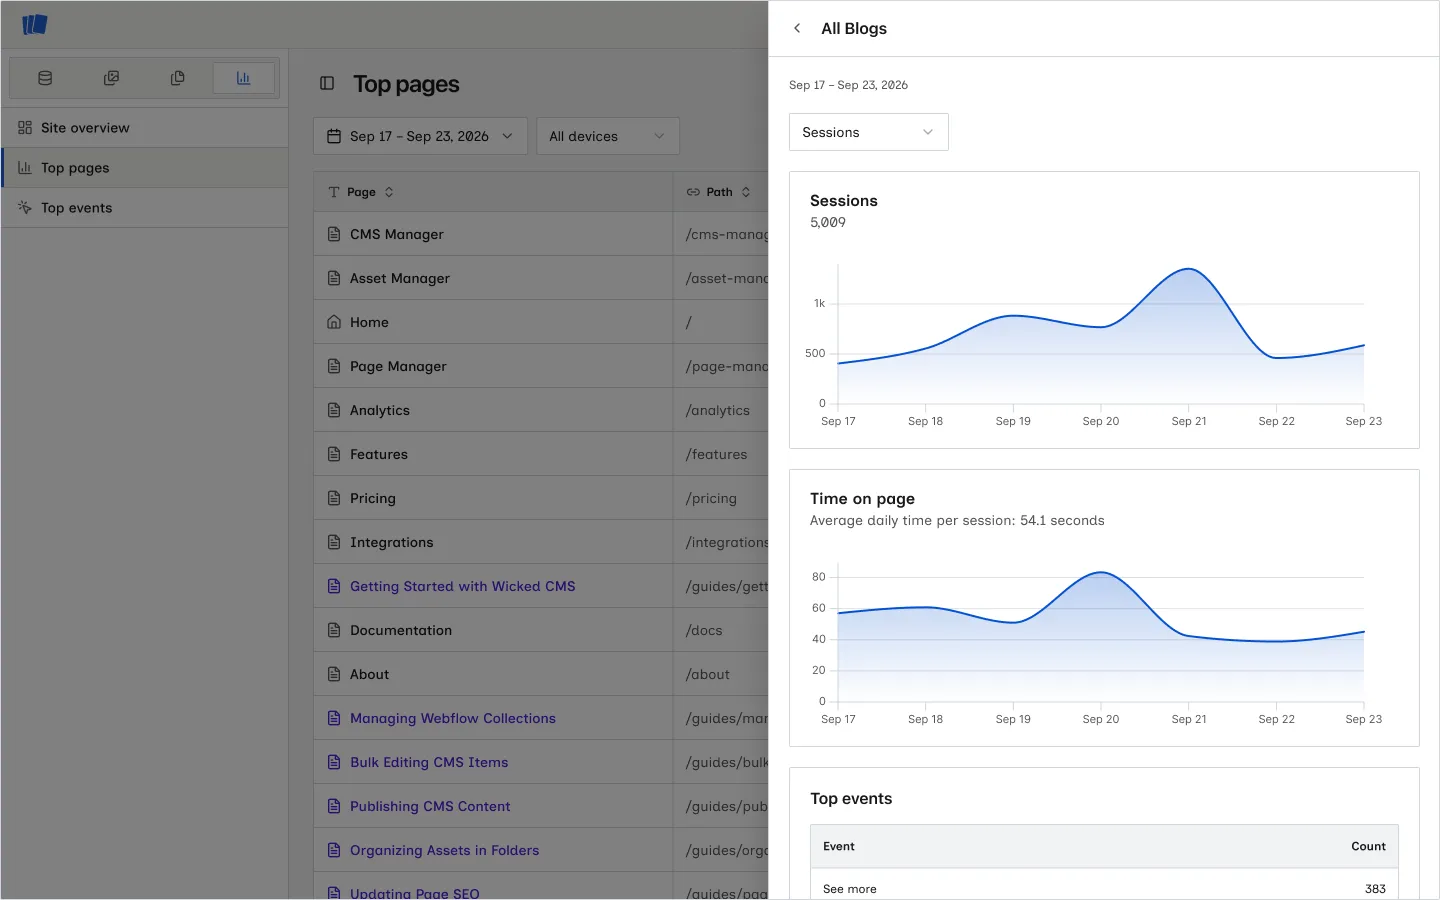Click the Sessions chart peak at Sep 21
The image size is (1440, 900).
[1188, 269]
